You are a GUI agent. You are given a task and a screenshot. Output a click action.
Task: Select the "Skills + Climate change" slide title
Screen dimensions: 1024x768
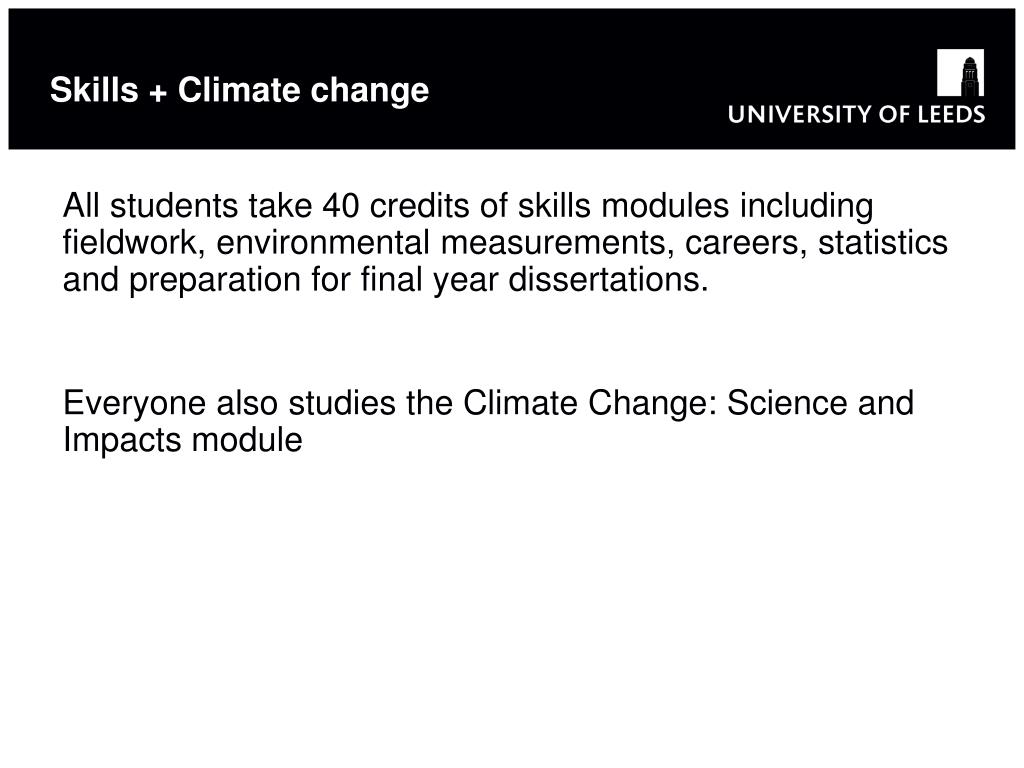pos(239,90)
